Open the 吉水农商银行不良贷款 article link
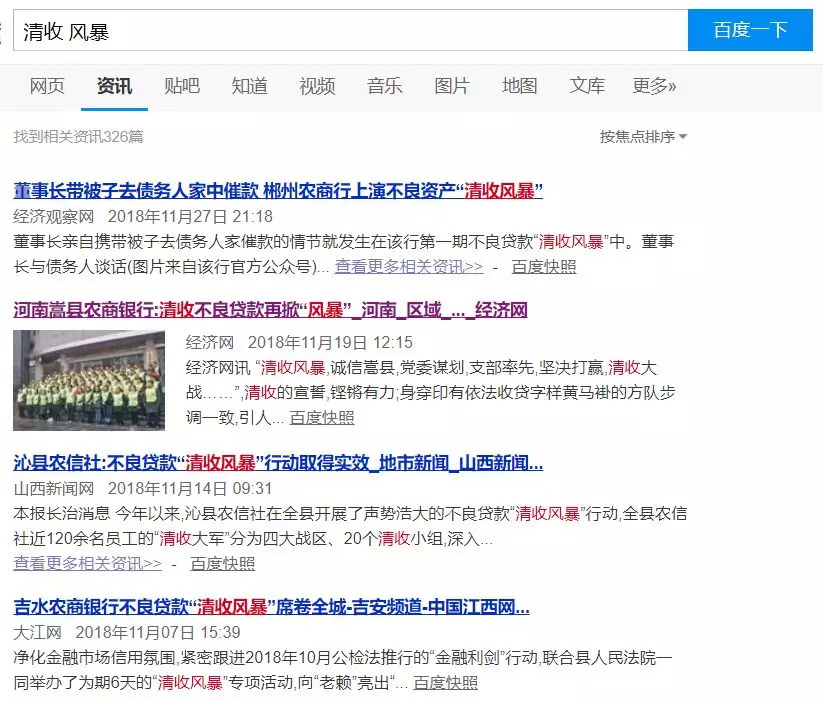The width and height of the screenshot is (823, 703). tap(271, 607)
